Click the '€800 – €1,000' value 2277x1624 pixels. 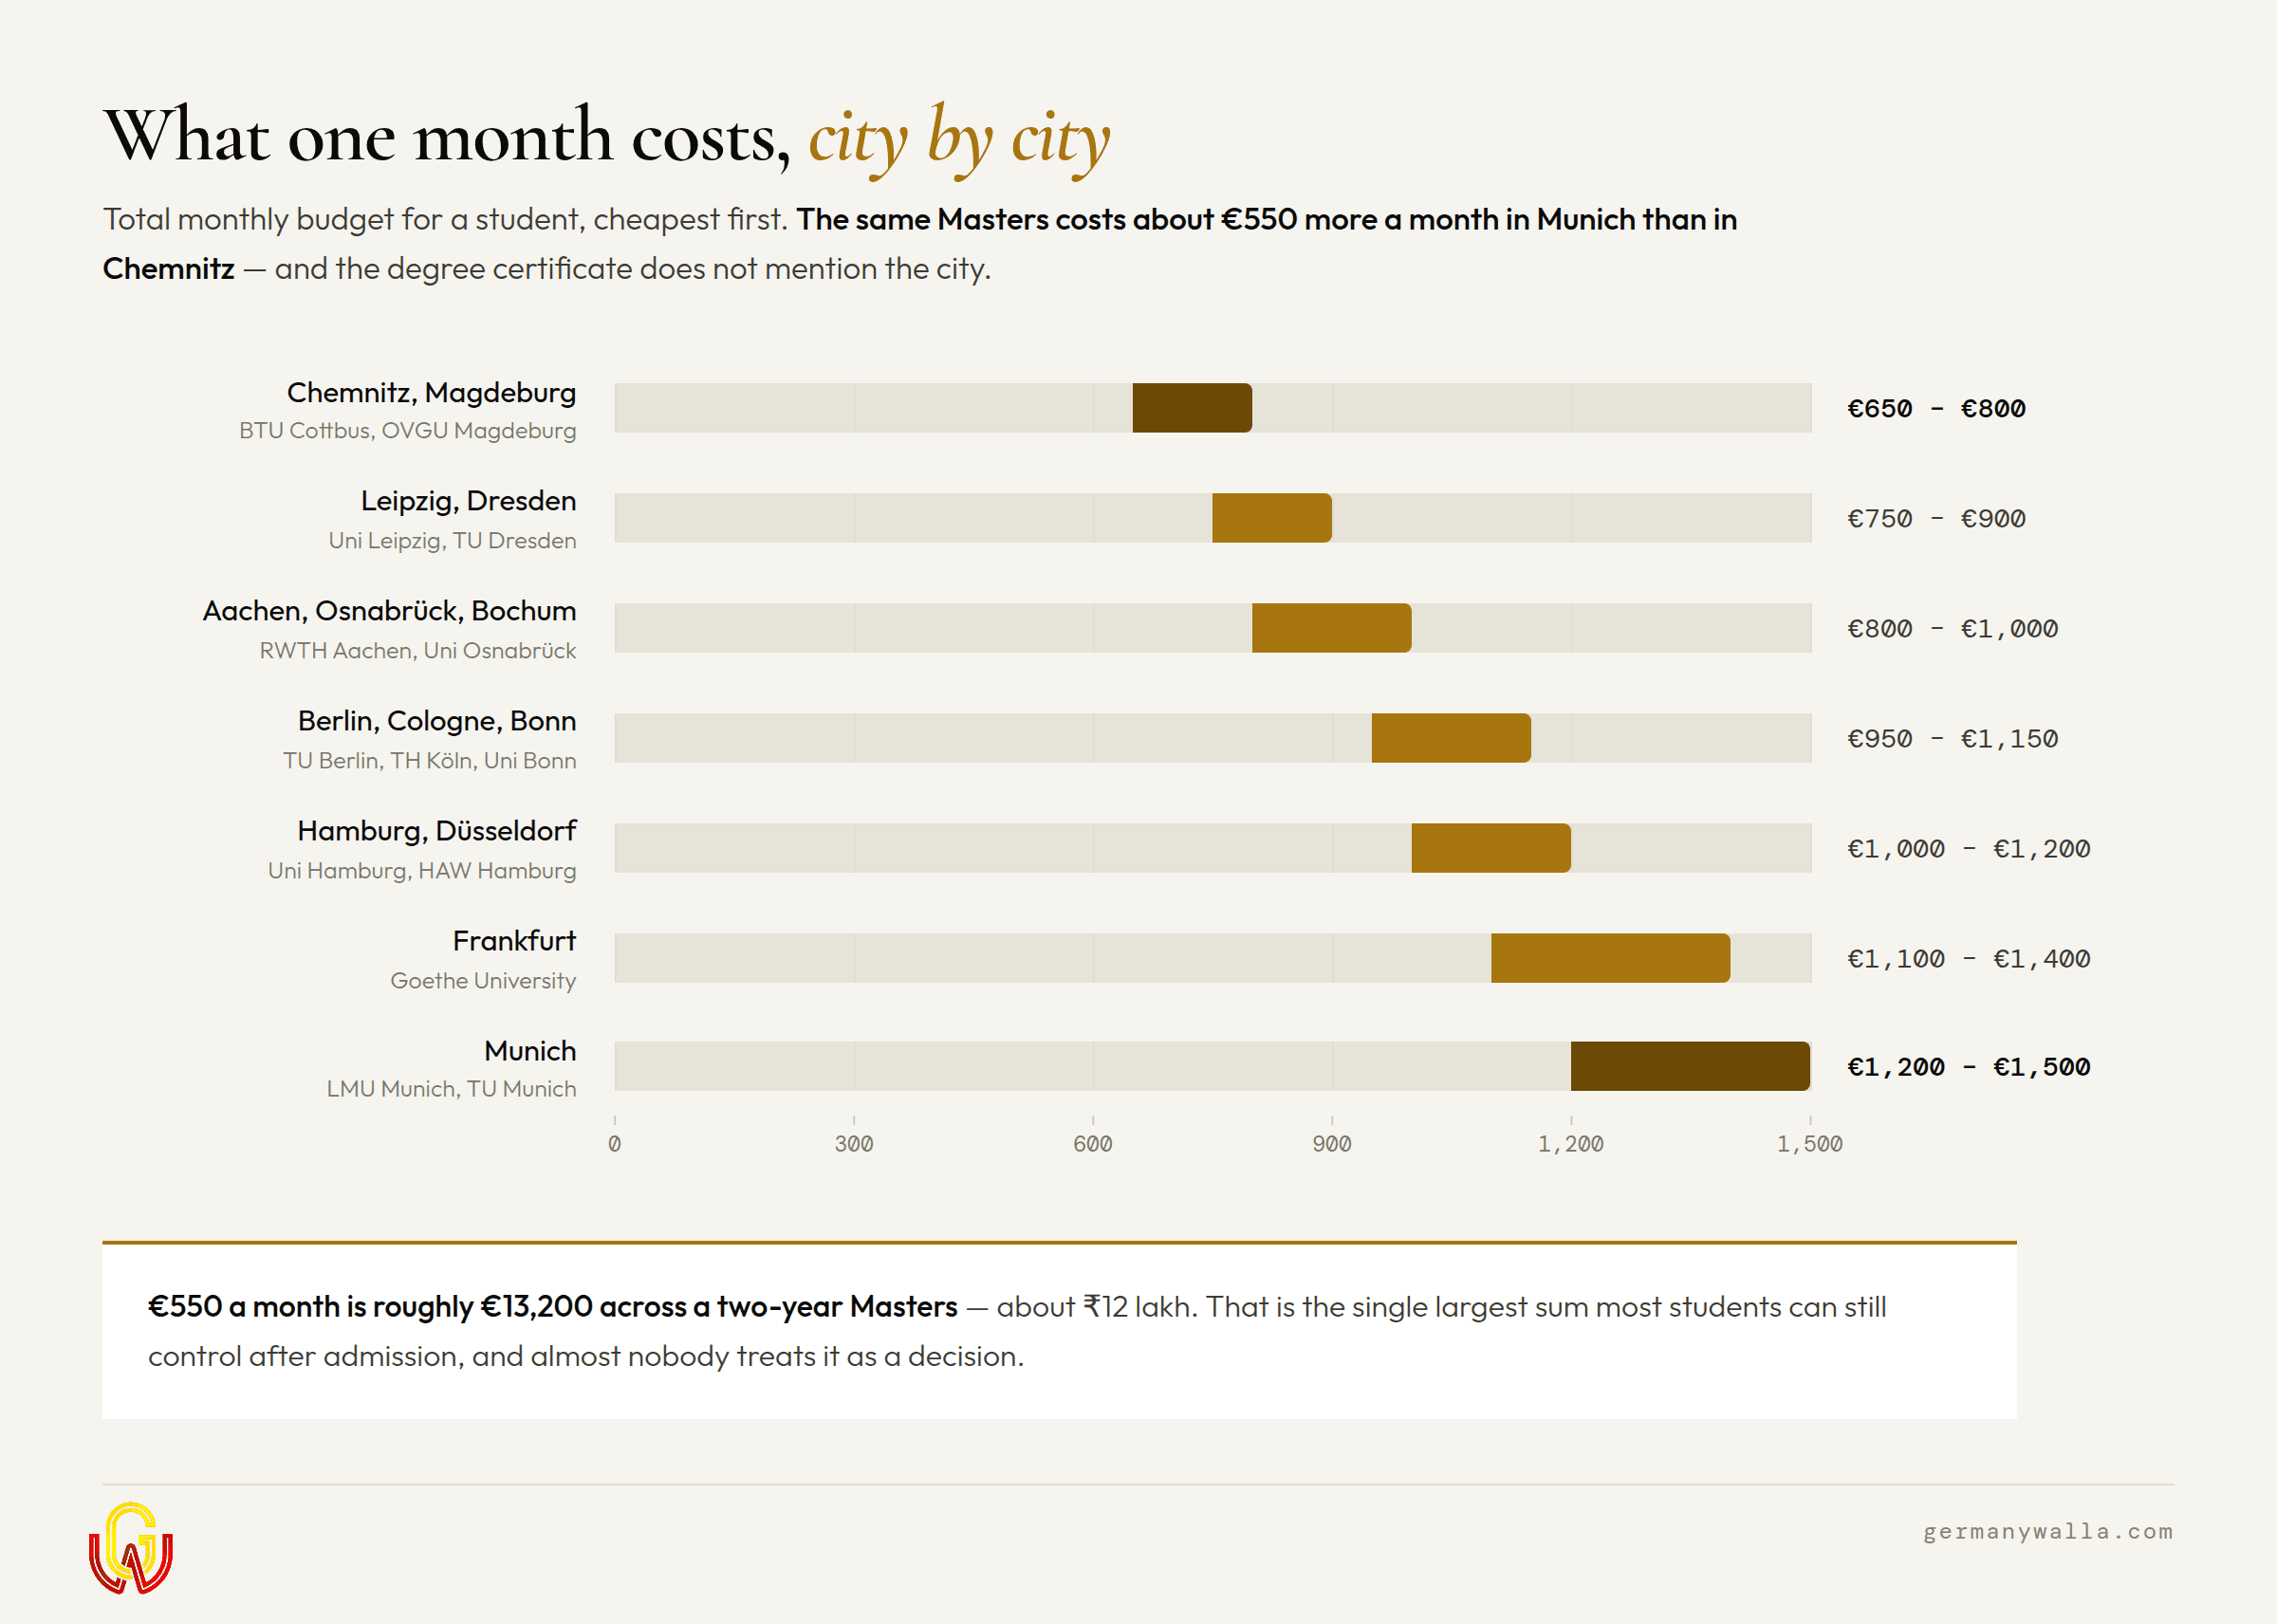coord(1952,629)
